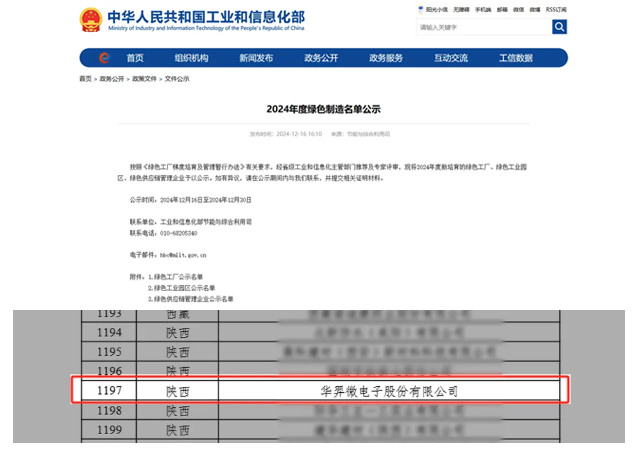Click the email address hbc@miit.gov.cn
This screenshot has height=471, width=634.
tap(183, 255)
